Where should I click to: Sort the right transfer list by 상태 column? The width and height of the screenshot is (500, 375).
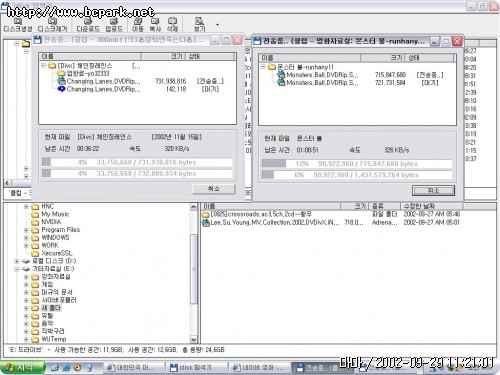pos(430,58)
